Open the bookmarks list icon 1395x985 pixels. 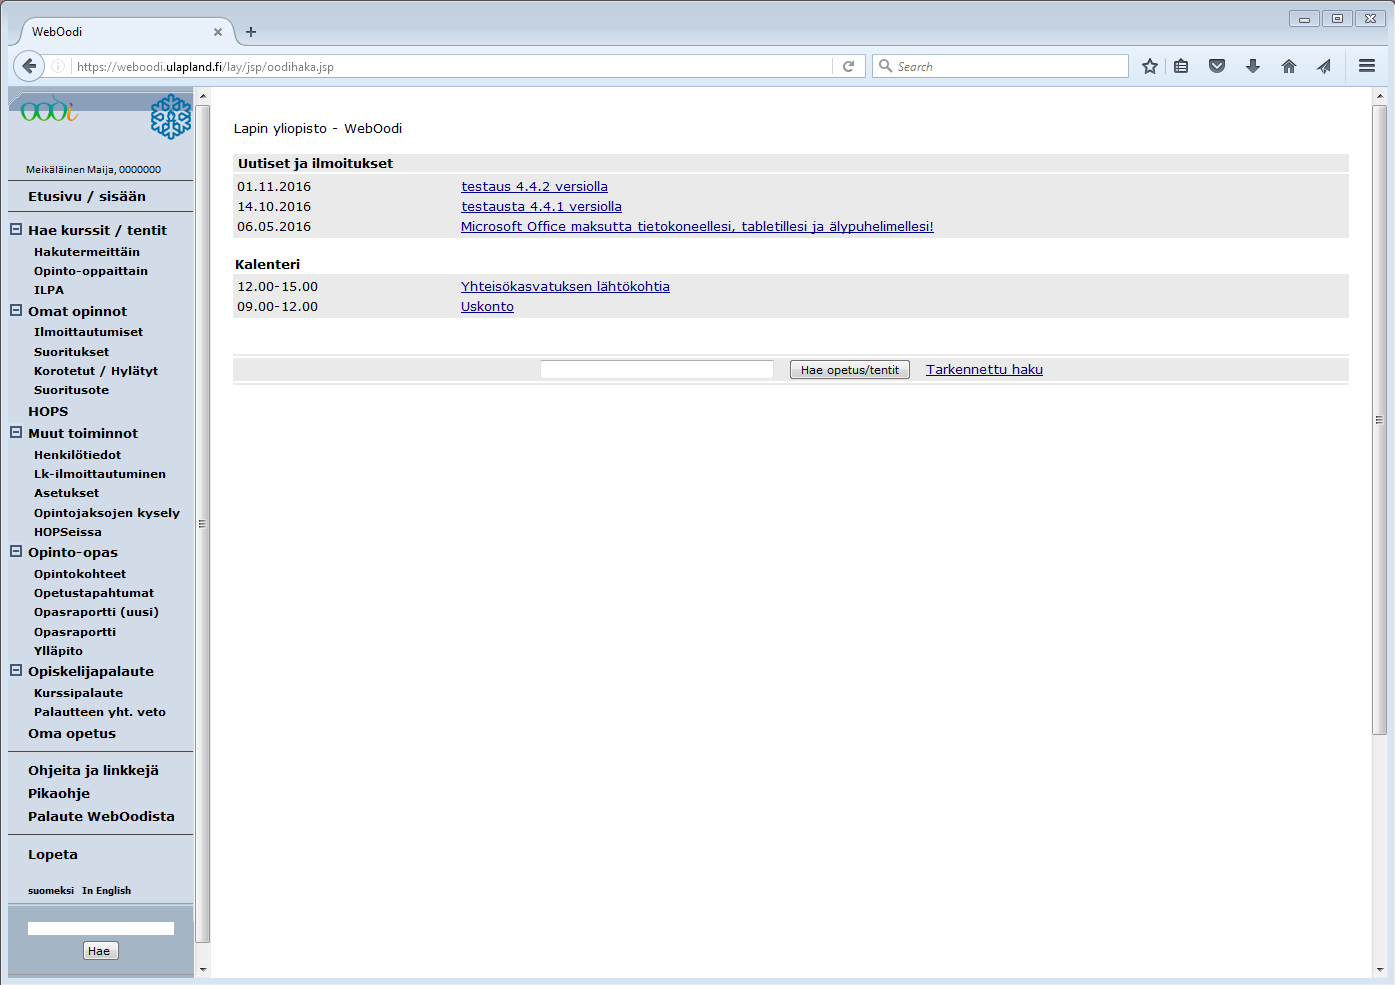1181,66
